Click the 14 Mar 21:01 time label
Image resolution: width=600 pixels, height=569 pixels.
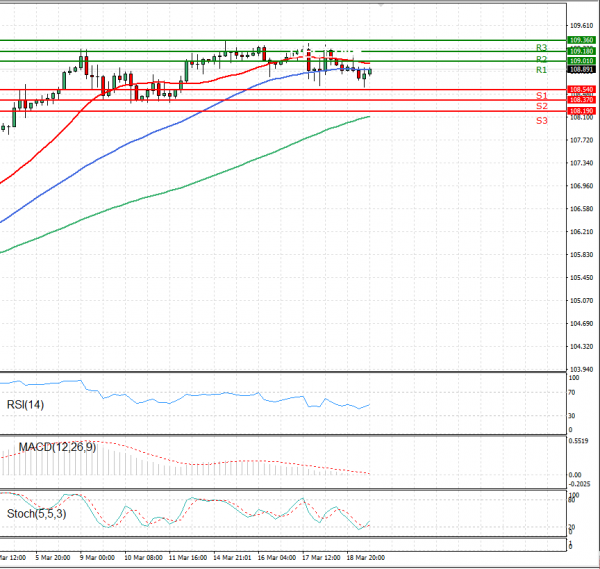pyautogui.click(x=232, y=558)
